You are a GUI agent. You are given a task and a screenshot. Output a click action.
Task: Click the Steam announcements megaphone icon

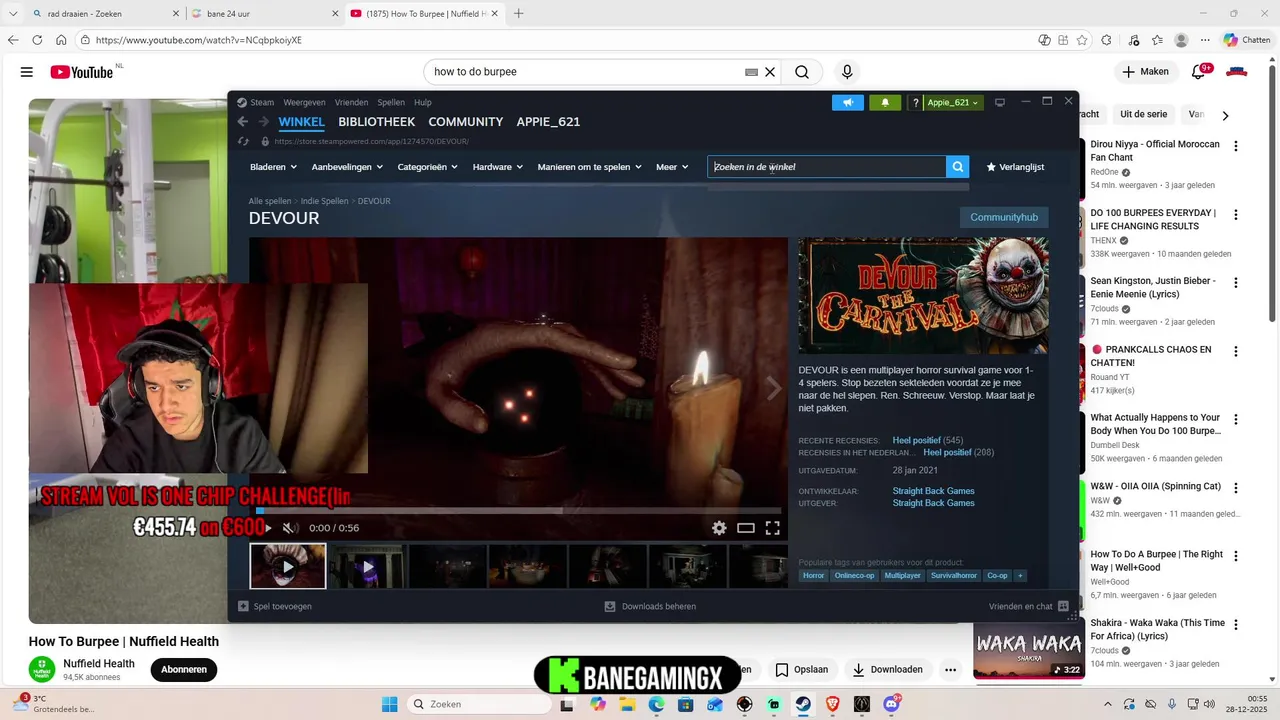(x=847, y=102)
